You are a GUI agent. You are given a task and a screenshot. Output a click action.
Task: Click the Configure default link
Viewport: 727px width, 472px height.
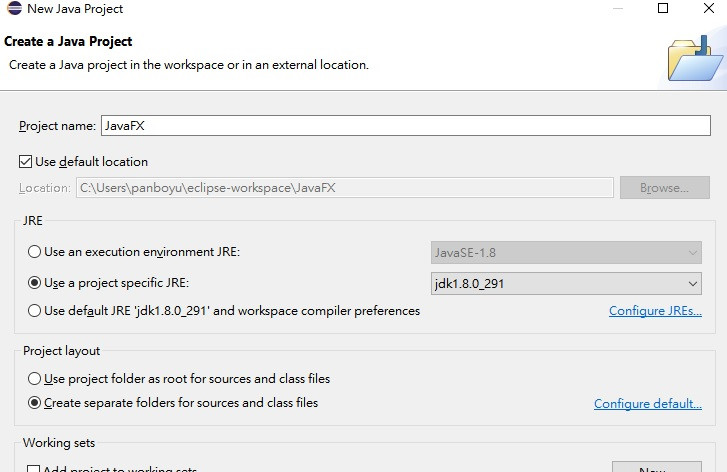point(647,404)
